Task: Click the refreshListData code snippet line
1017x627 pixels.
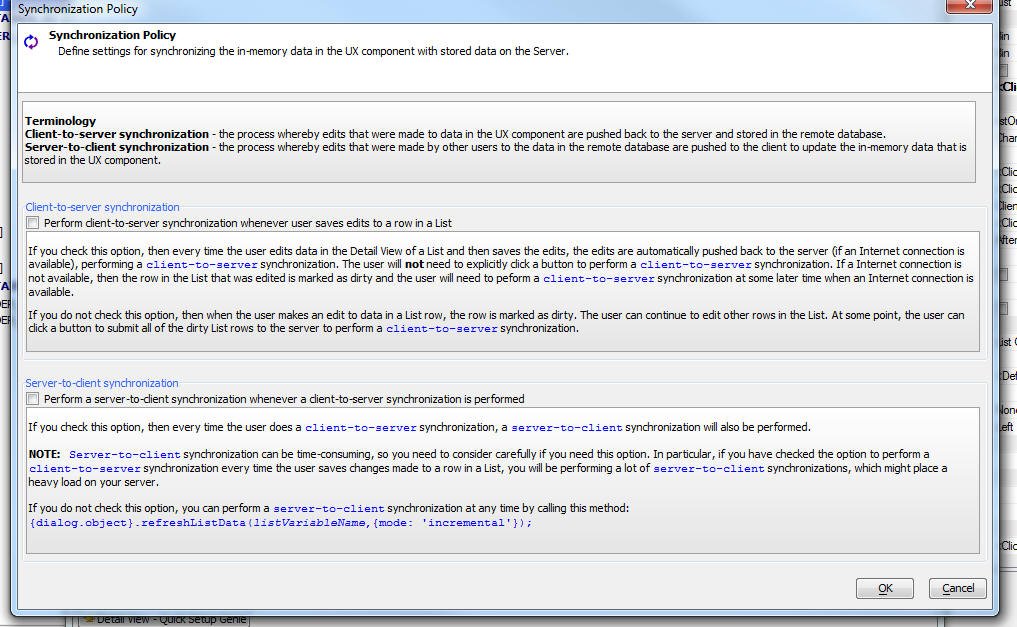Action: 281,522
